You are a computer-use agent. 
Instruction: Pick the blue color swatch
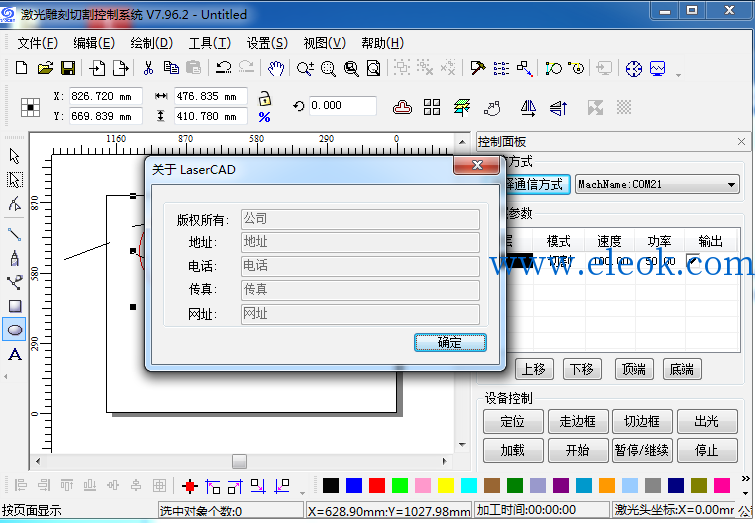354,485
